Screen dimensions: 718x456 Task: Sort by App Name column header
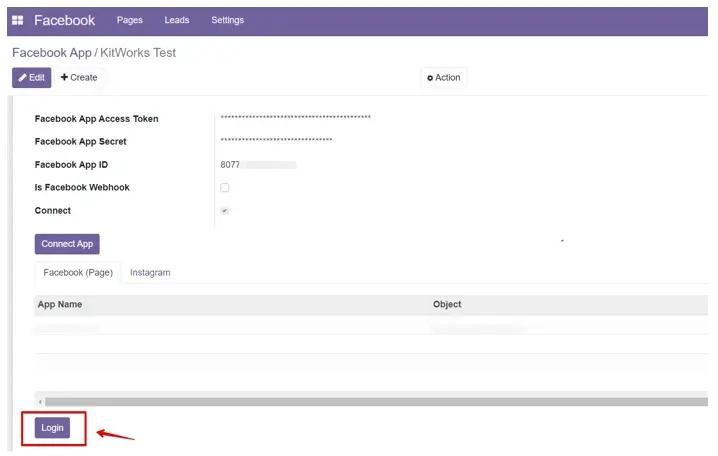point(60,304)
